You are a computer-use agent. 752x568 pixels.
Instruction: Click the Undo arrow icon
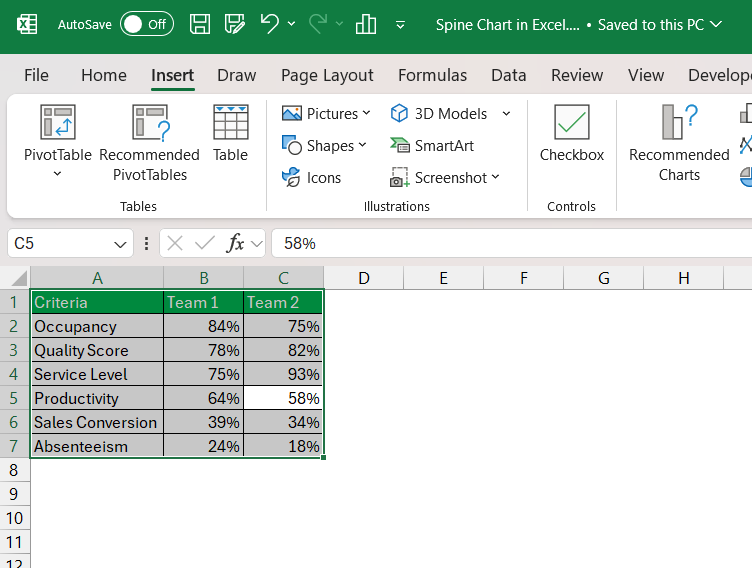pyautogui.click(x=270, y=24)
